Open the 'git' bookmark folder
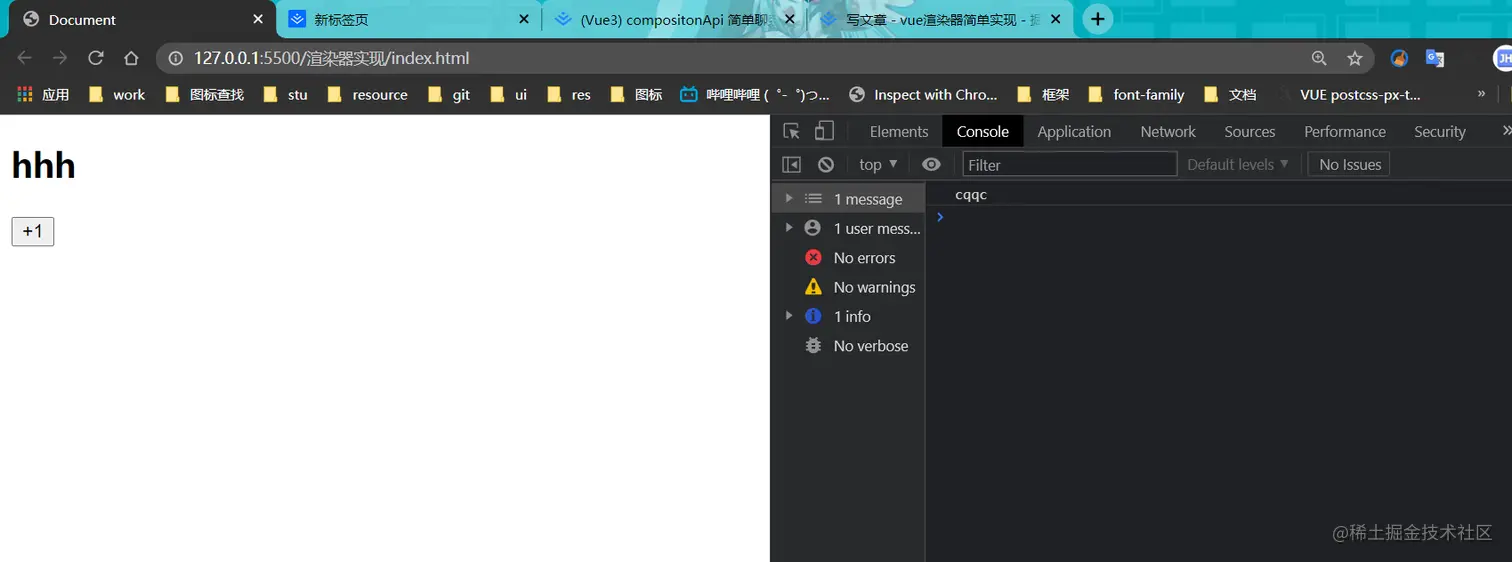 (x=449, y=94)
